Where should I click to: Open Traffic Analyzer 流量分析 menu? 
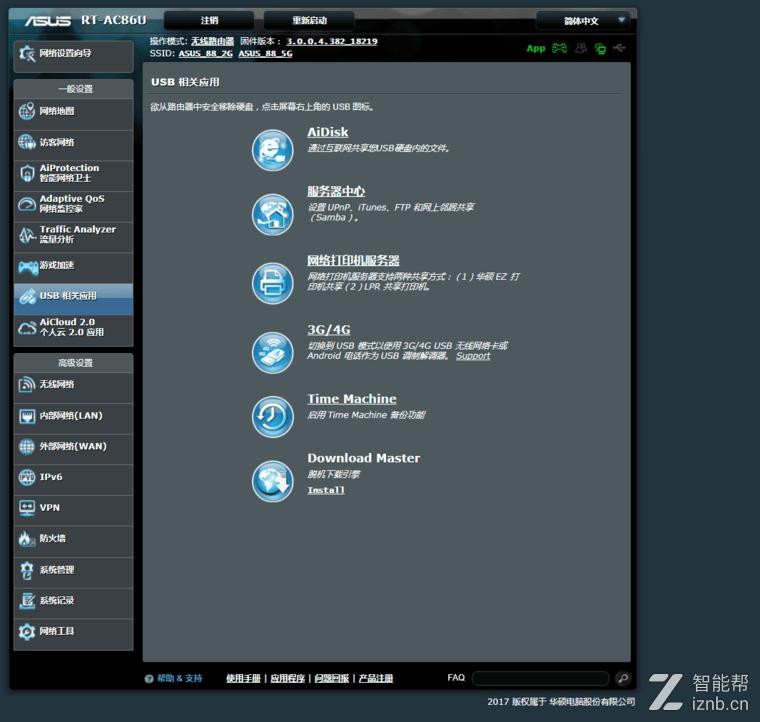point(74,235)
